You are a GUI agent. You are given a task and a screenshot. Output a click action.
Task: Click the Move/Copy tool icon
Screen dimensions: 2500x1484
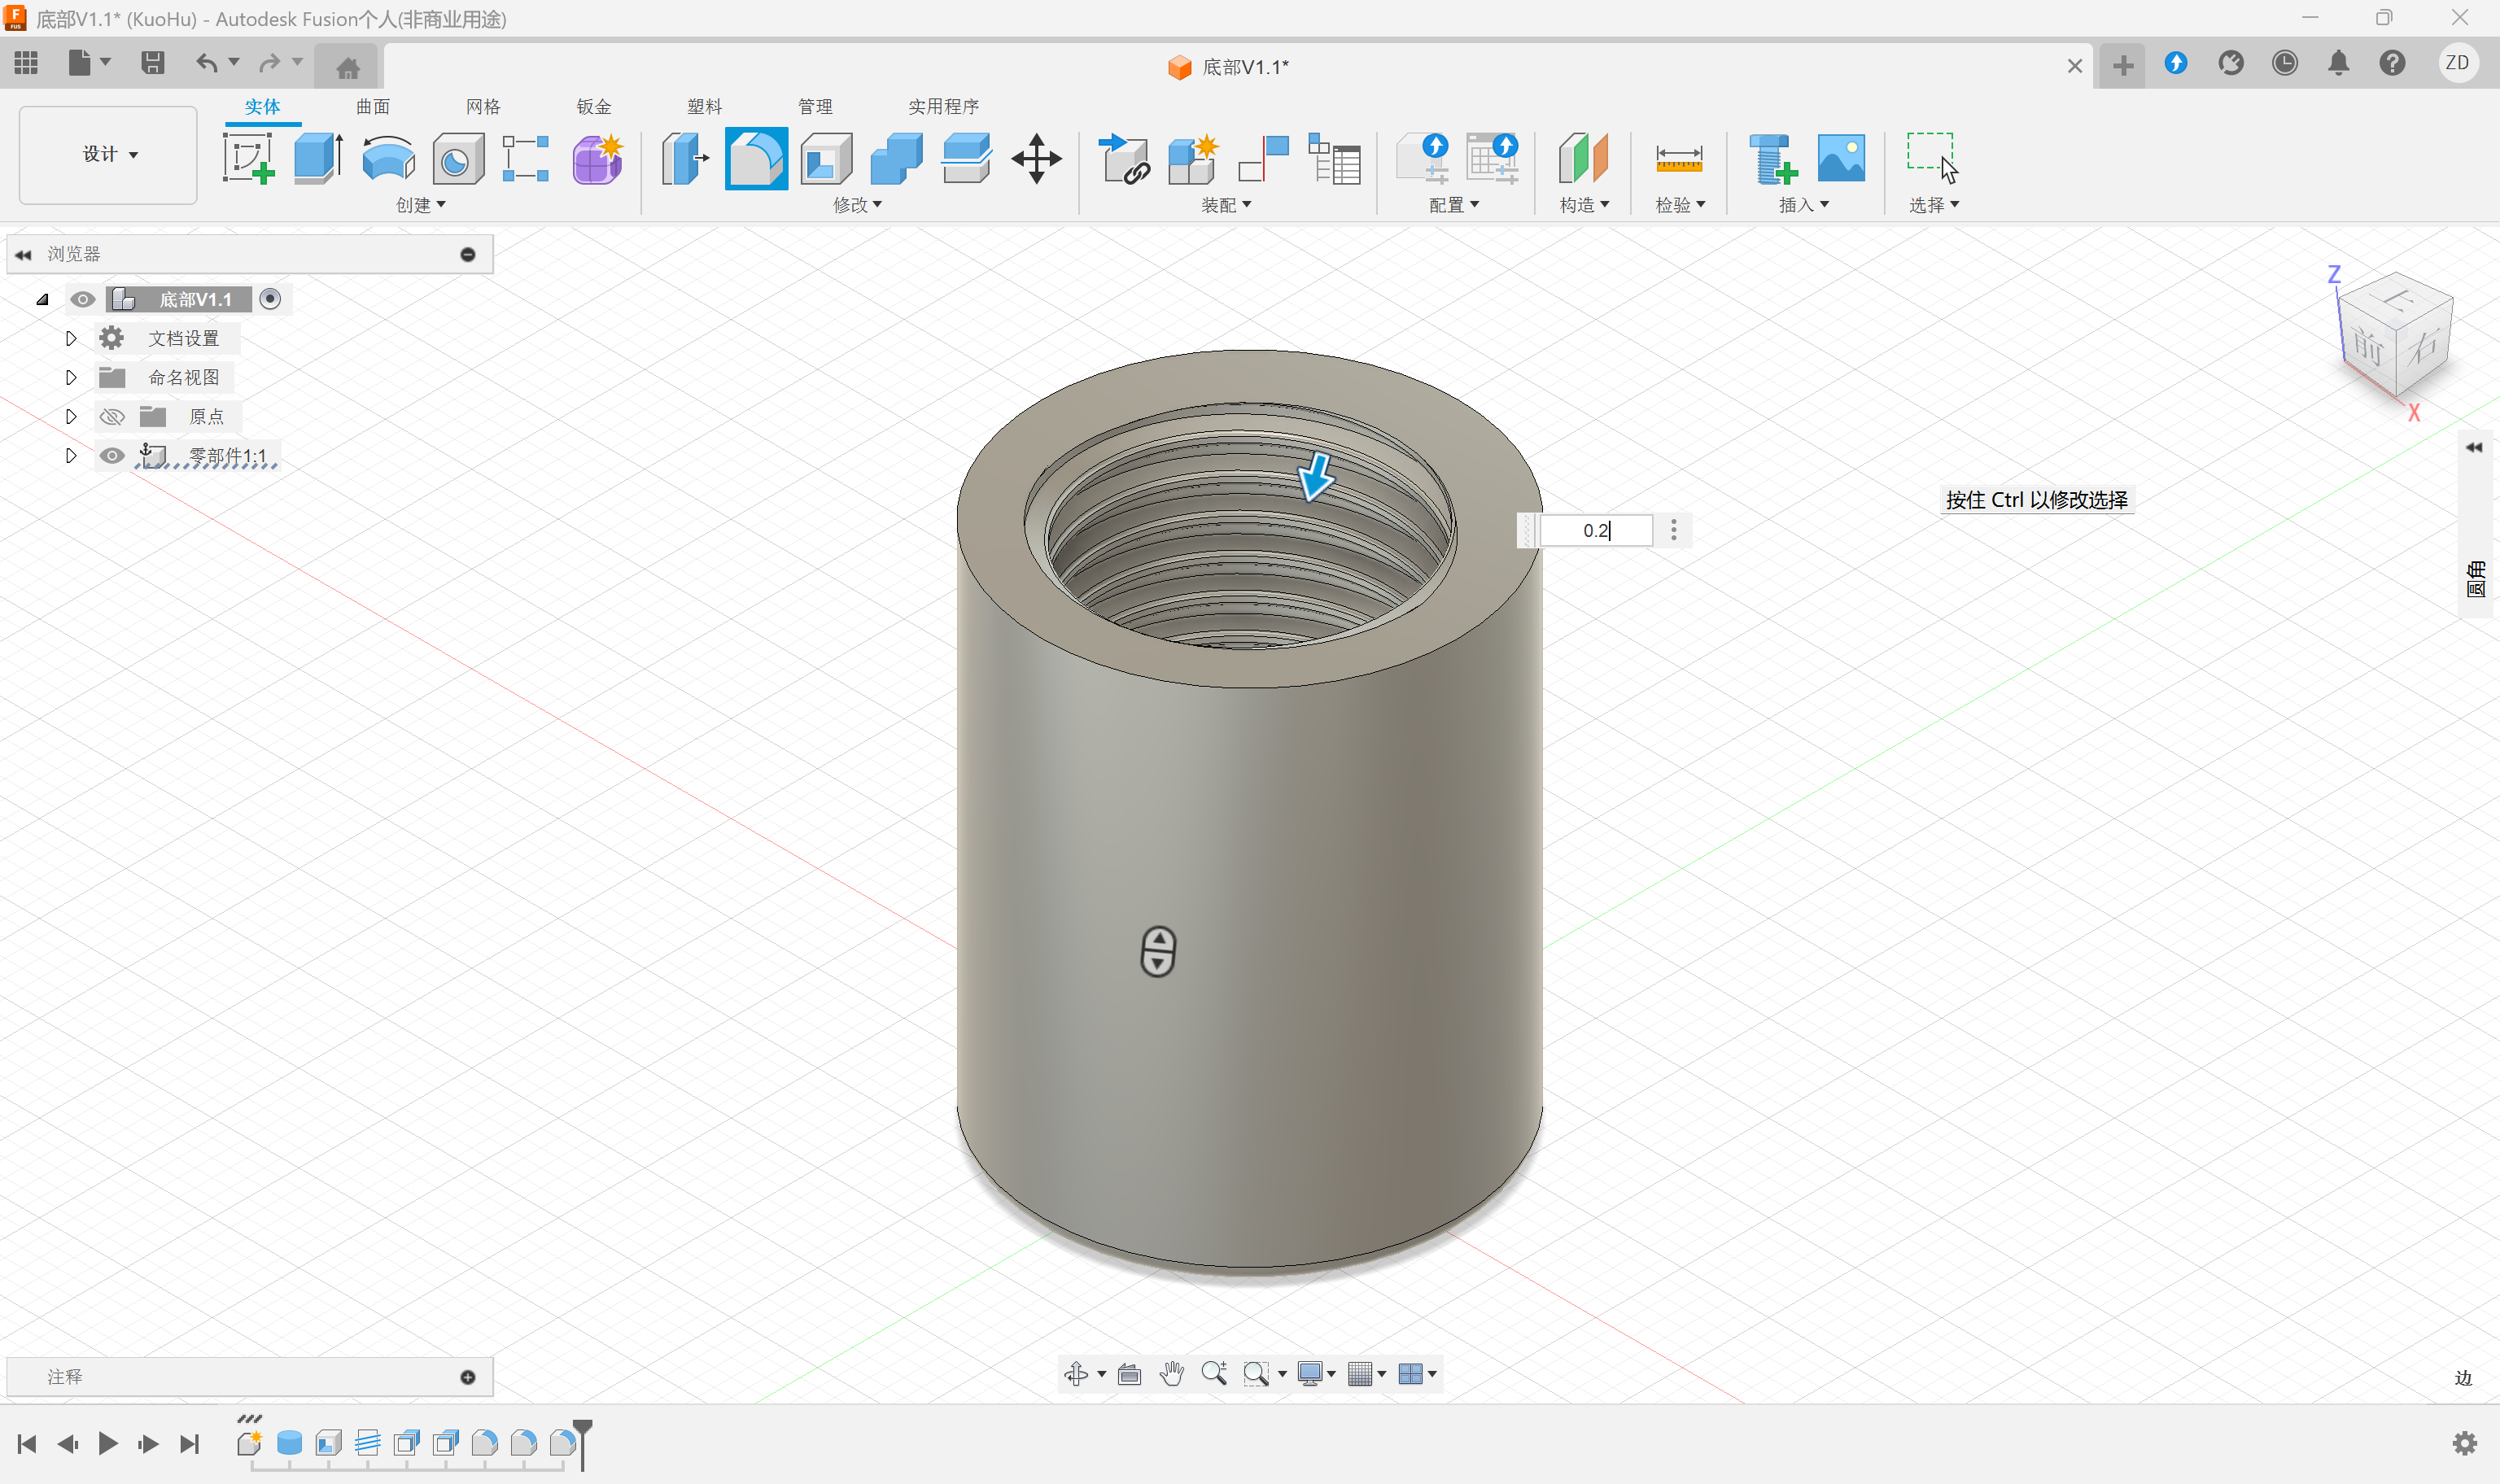[x=1036, y=158]
